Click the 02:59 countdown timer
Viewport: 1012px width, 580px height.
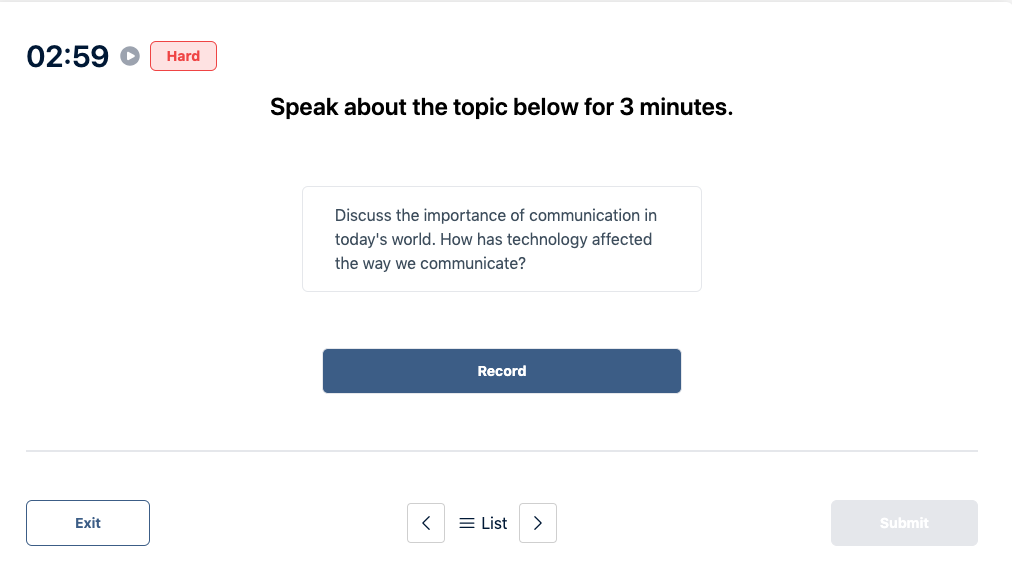pos(67,56)
